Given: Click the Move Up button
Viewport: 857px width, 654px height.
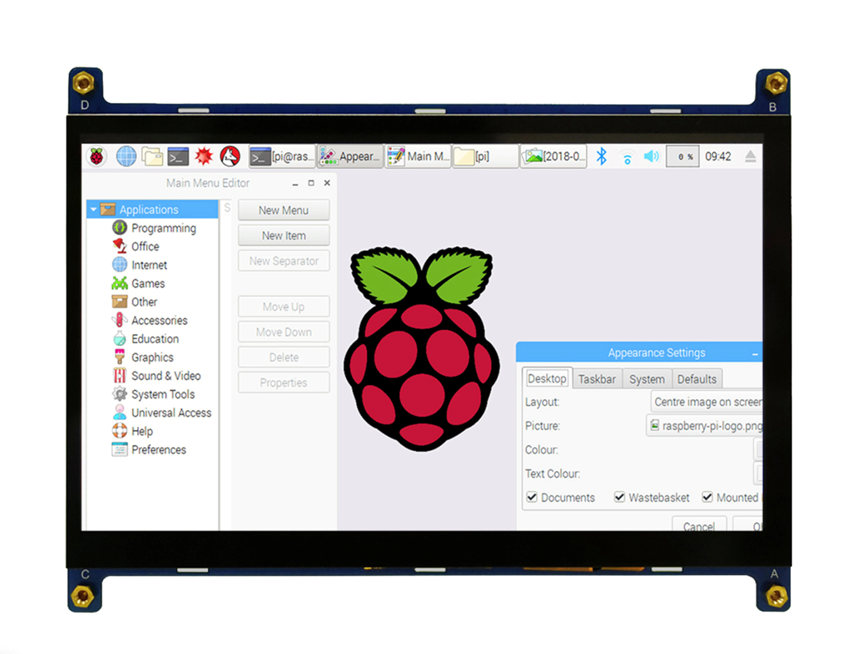Looking at the screenshot, I should pos(284,307).
